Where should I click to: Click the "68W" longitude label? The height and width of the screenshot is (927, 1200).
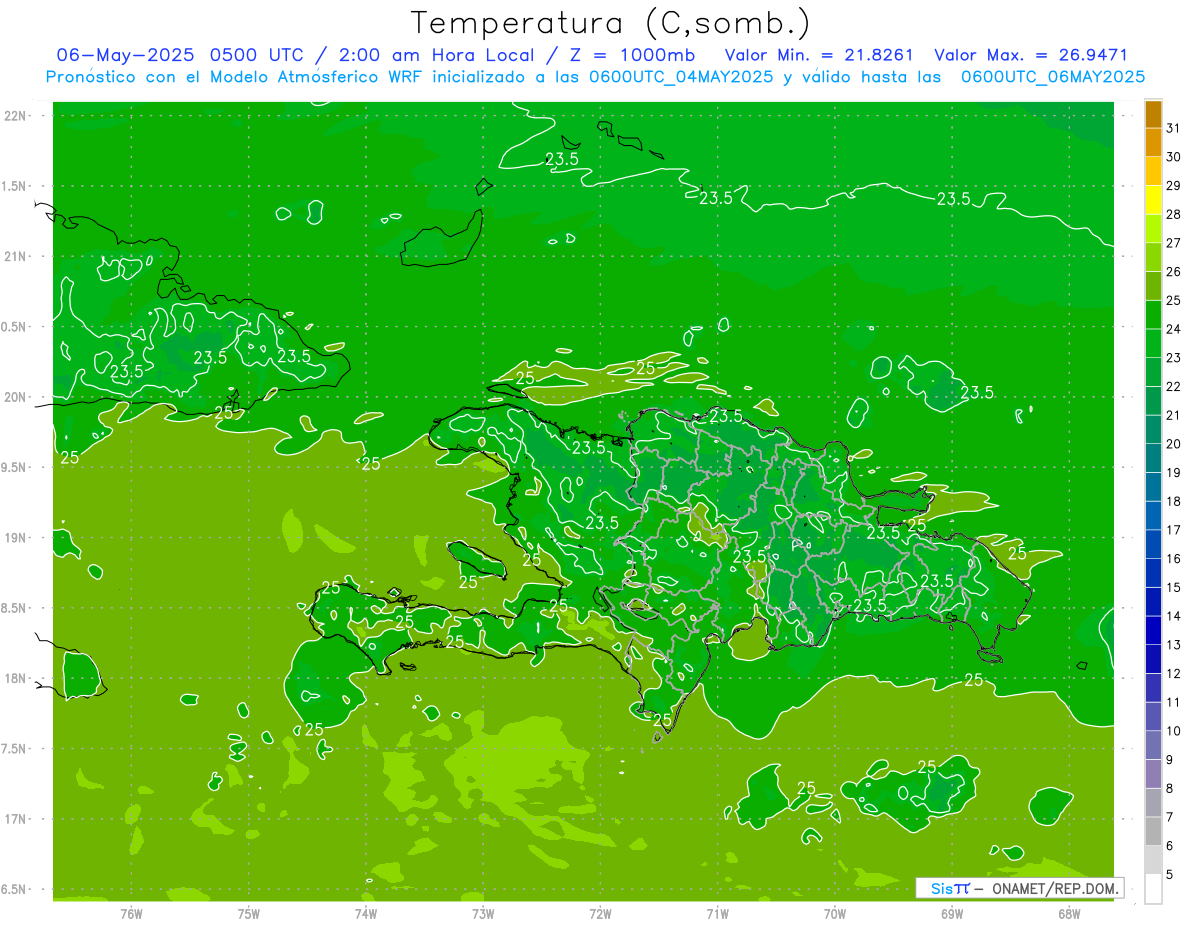coord(1069,914)
